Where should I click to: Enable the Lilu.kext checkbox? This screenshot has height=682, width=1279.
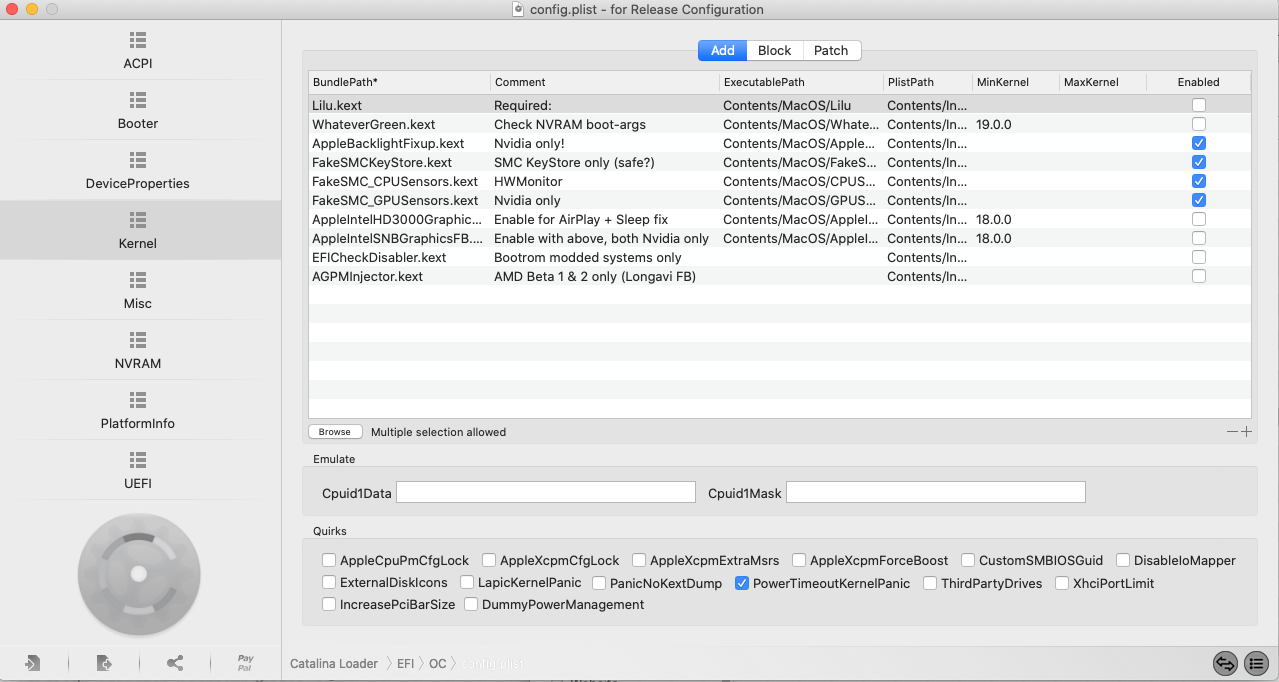pos(1199,105)
